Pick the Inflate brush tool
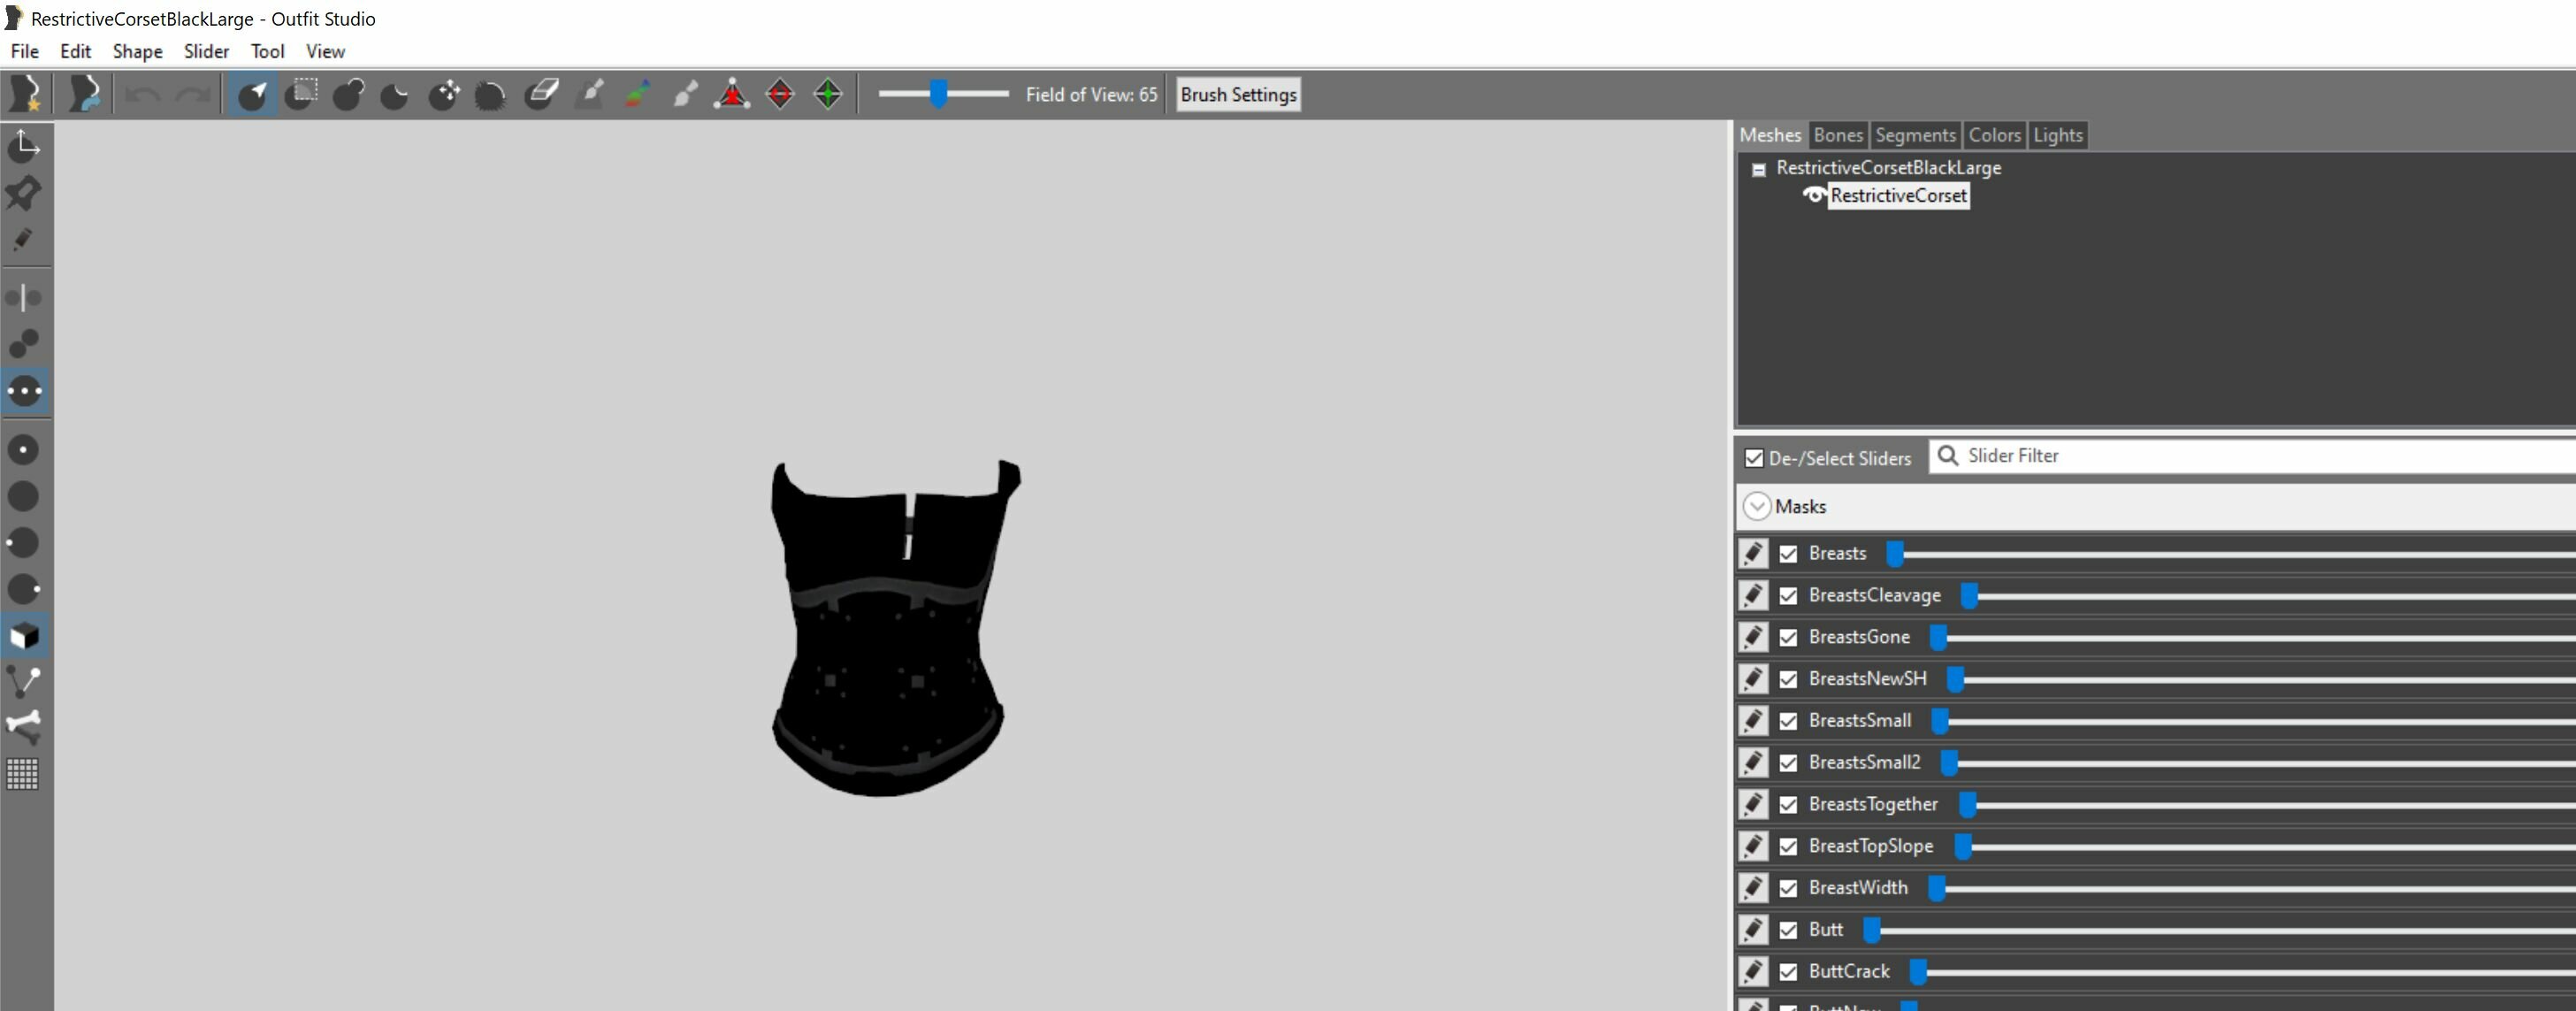 point(348,94)
